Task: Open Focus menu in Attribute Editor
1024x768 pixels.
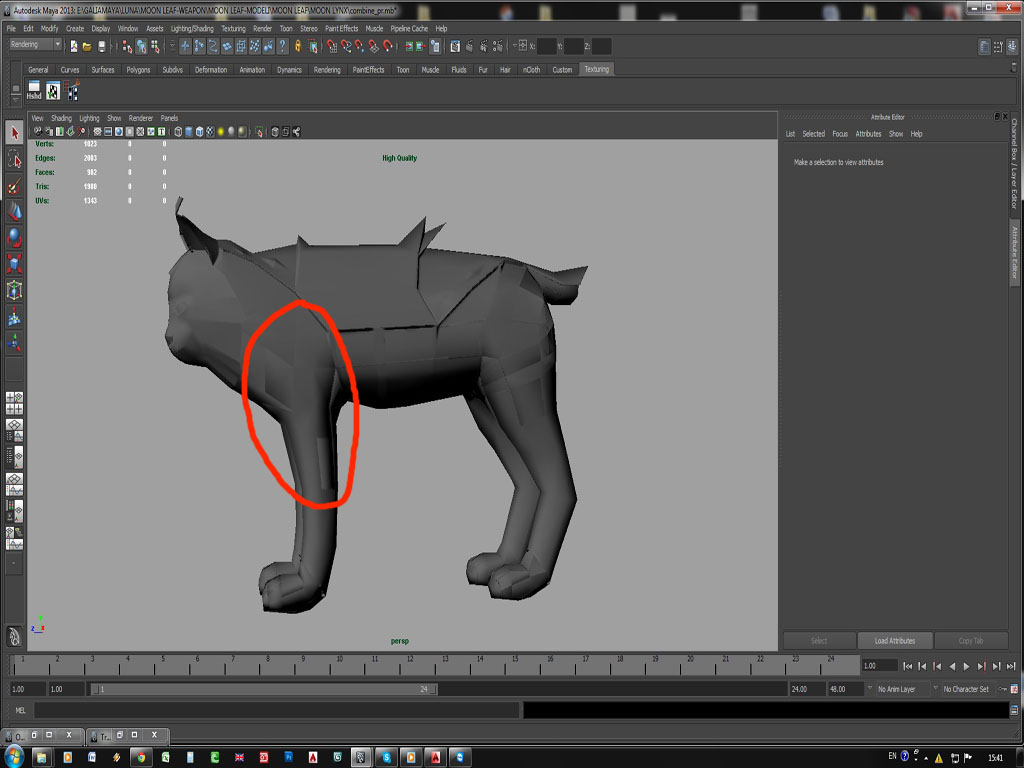Action: coord(840,134)
